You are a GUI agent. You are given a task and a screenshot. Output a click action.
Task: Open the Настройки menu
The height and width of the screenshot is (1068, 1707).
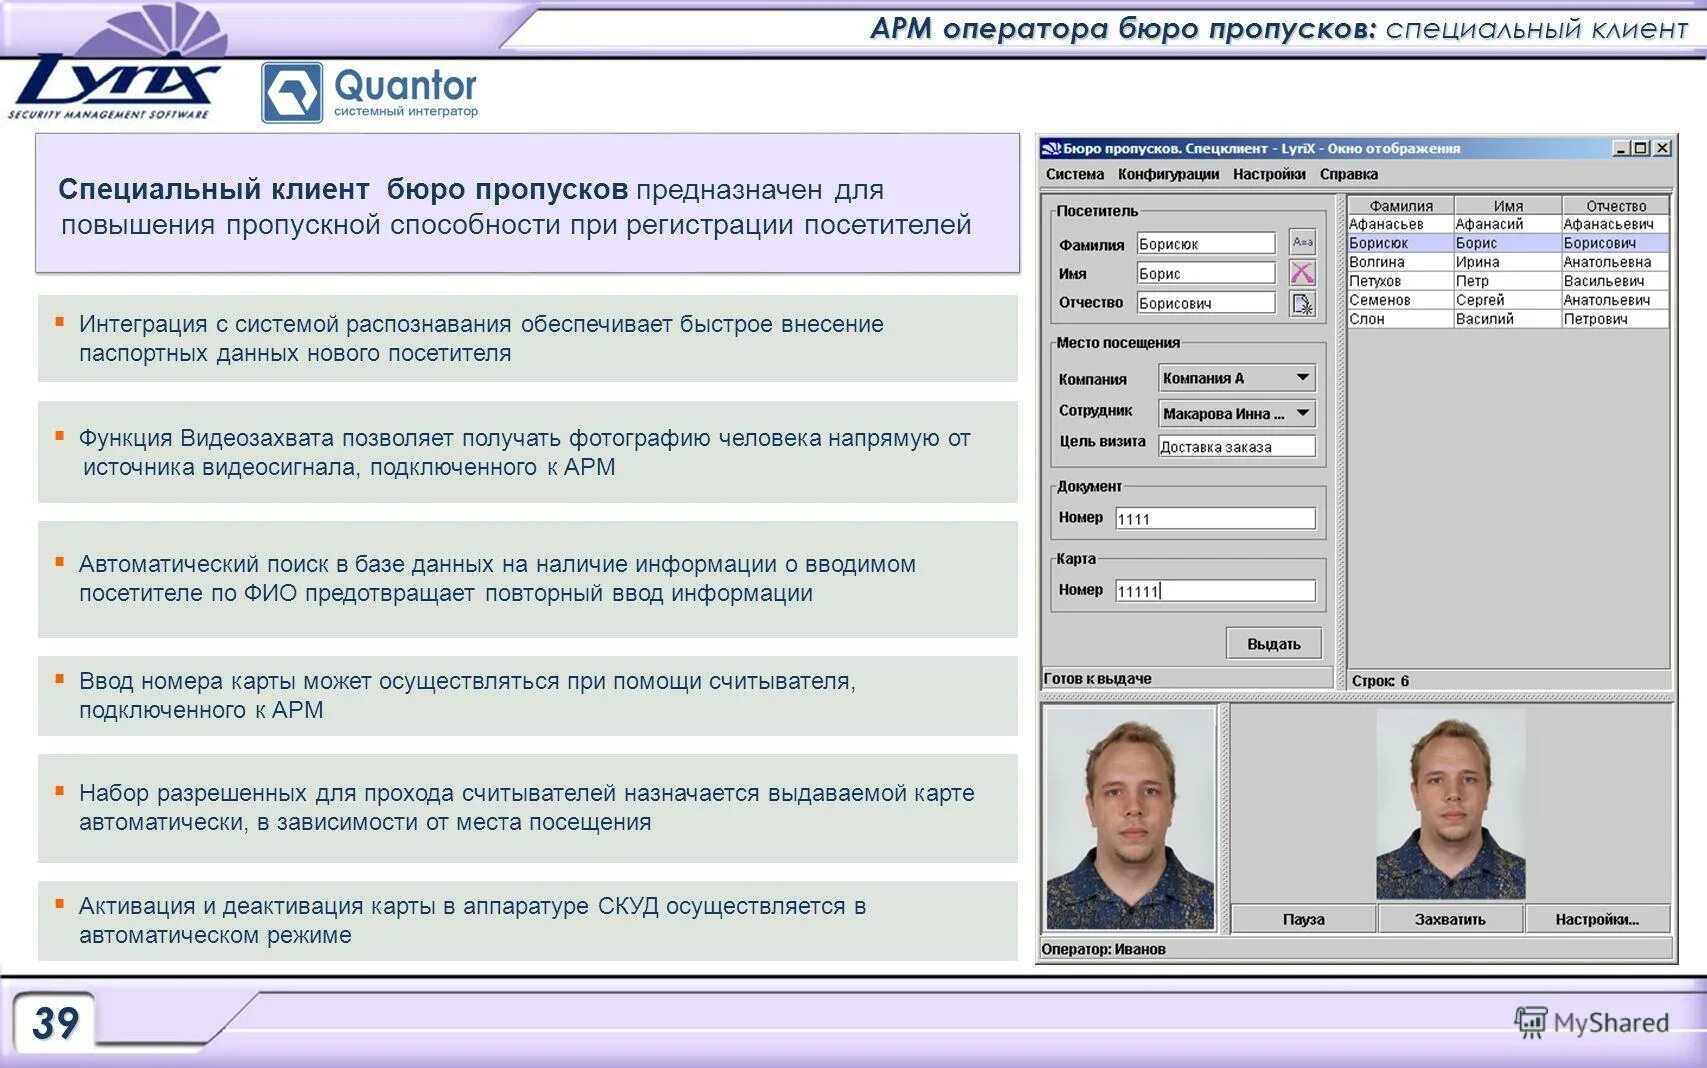point(1269,174)
